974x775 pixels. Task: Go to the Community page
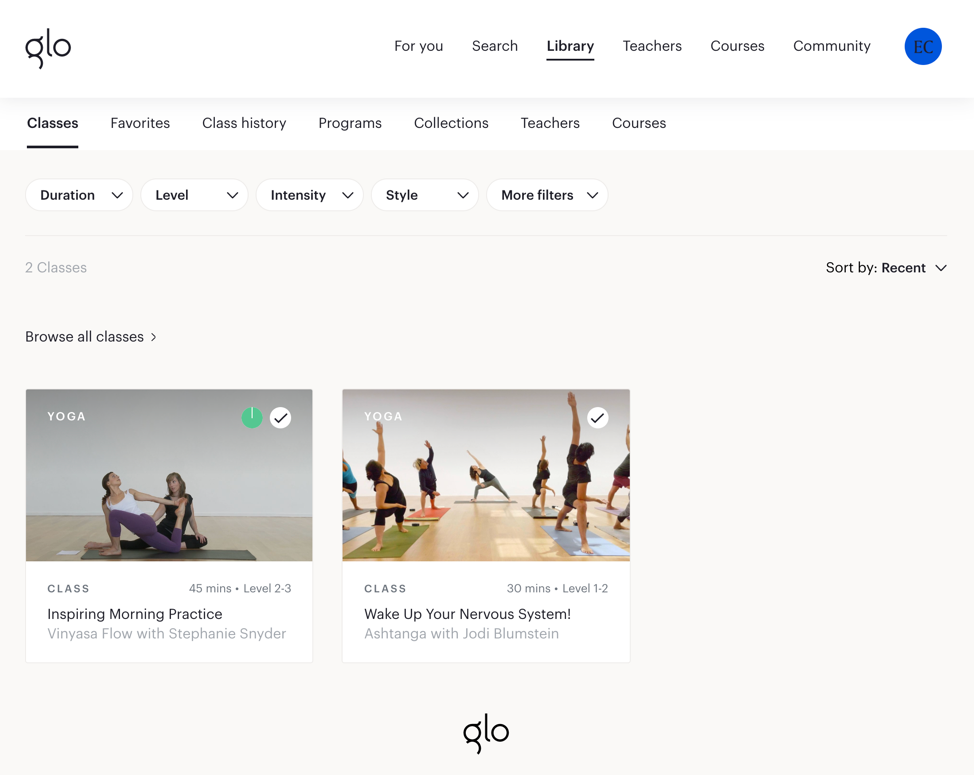[832, 46]
